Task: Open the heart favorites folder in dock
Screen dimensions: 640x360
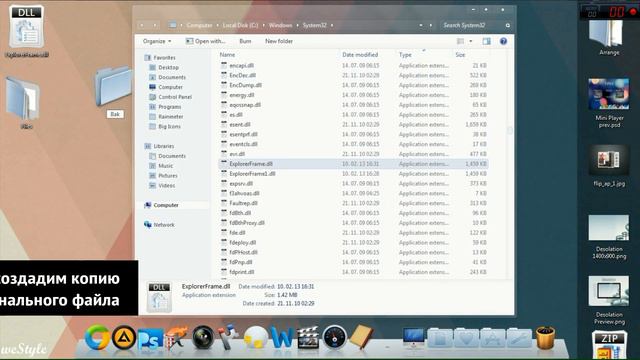Action: coord(466,339)
